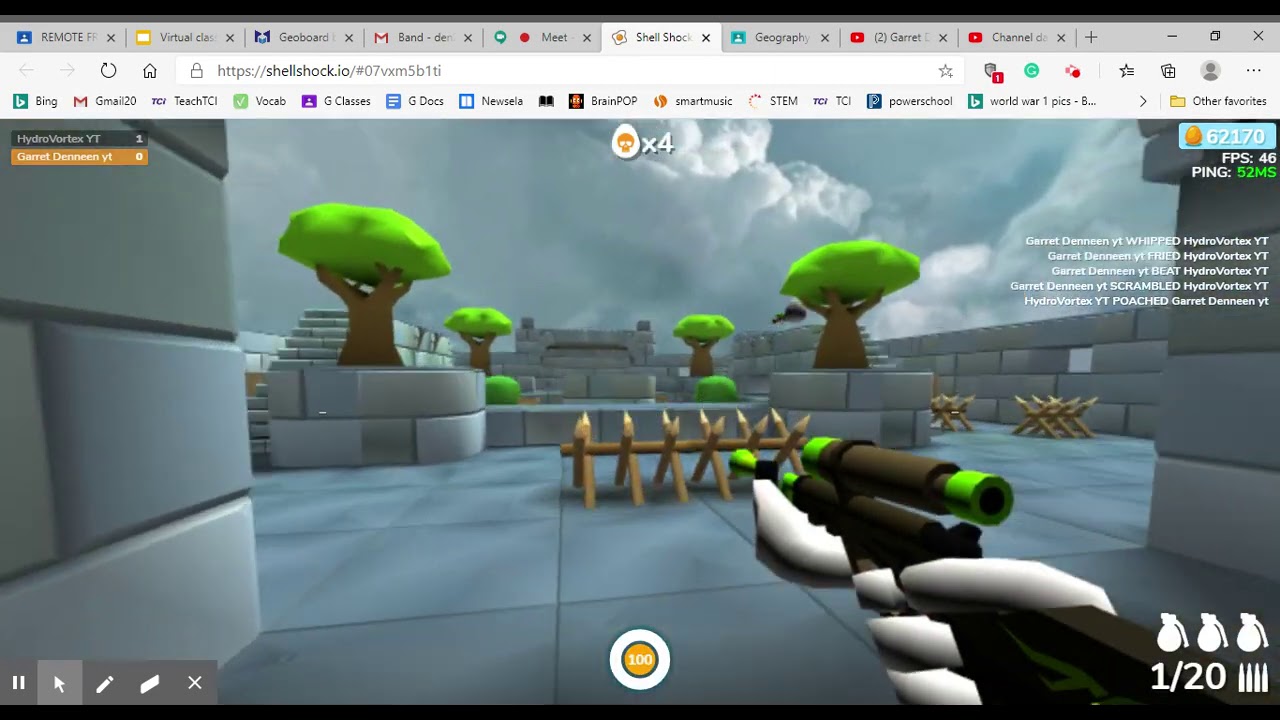Open the Vocab bookmark
This screenshot has height=720, width=1280.
coord(260,101)
